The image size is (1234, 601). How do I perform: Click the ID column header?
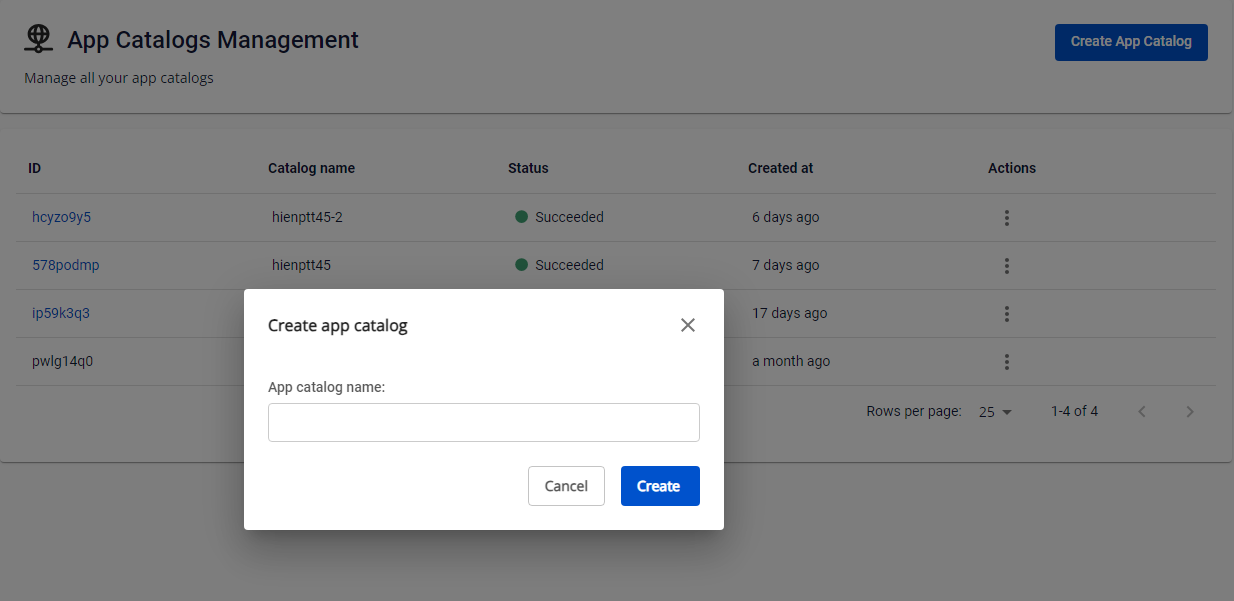[x=34, y=168]
